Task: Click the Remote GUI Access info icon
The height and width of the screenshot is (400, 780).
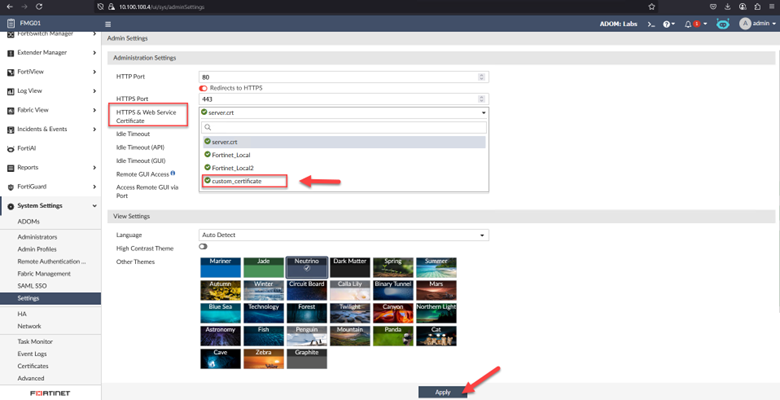Action: pyautogui.click(x=173, y=173)
